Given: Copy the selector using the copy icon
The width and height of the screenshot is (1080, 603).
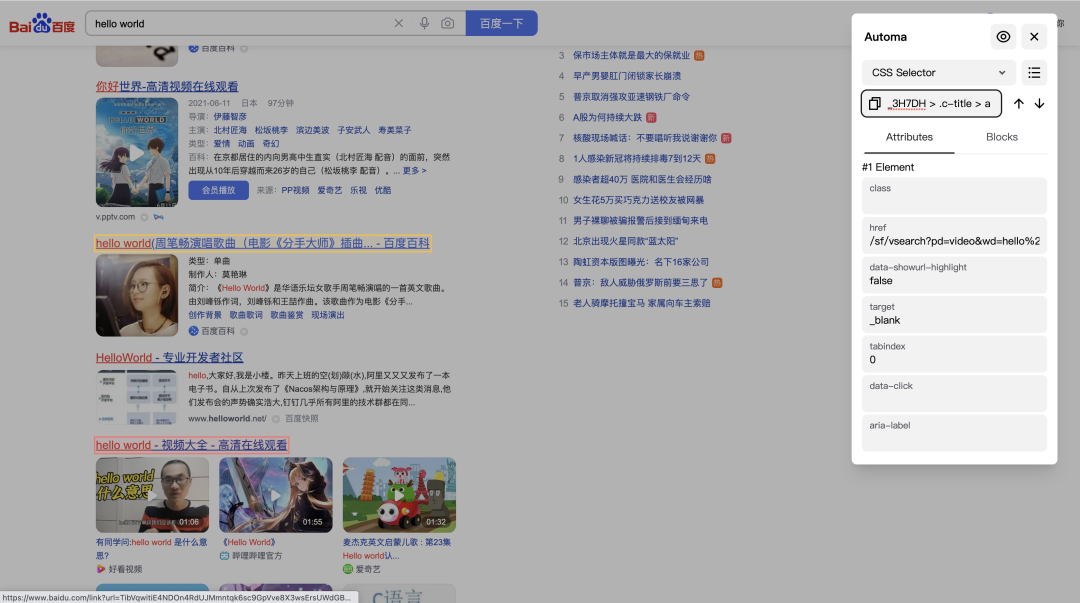Looking at the screenshot, I should pos(874,103).
